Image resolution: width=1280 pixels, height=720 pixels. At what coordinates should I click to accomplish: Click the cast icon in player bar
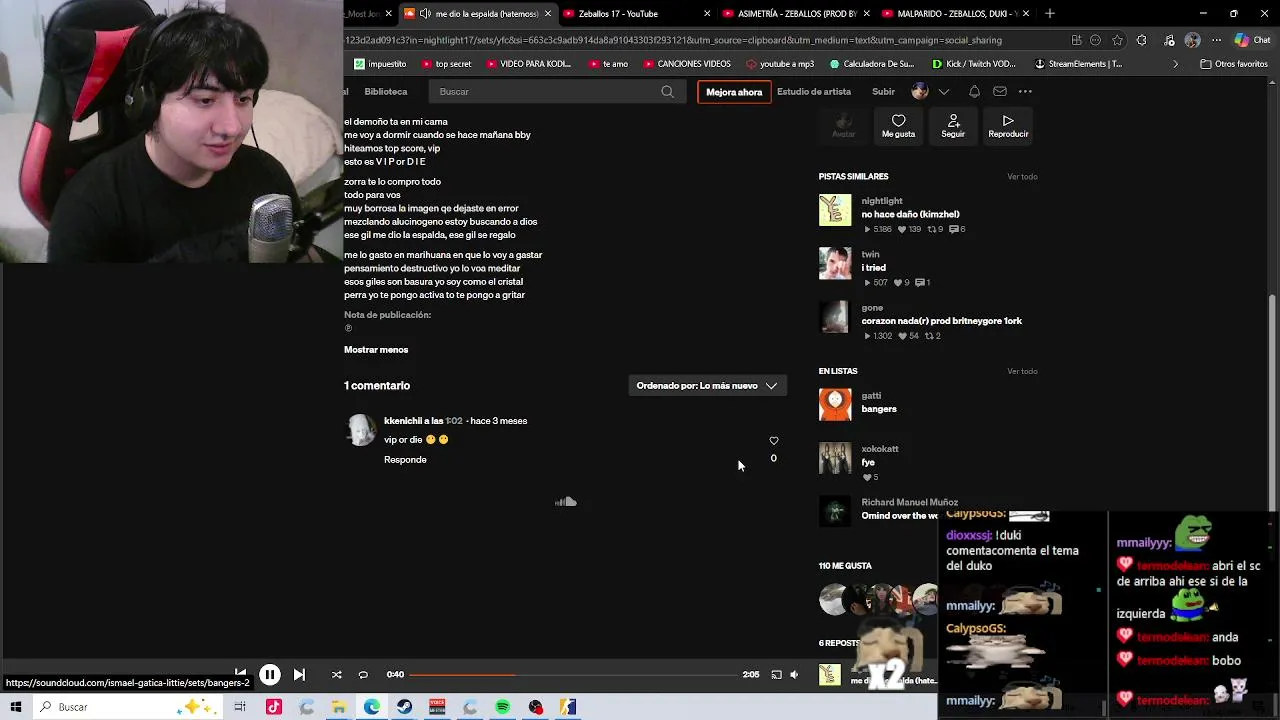[776, 675]
